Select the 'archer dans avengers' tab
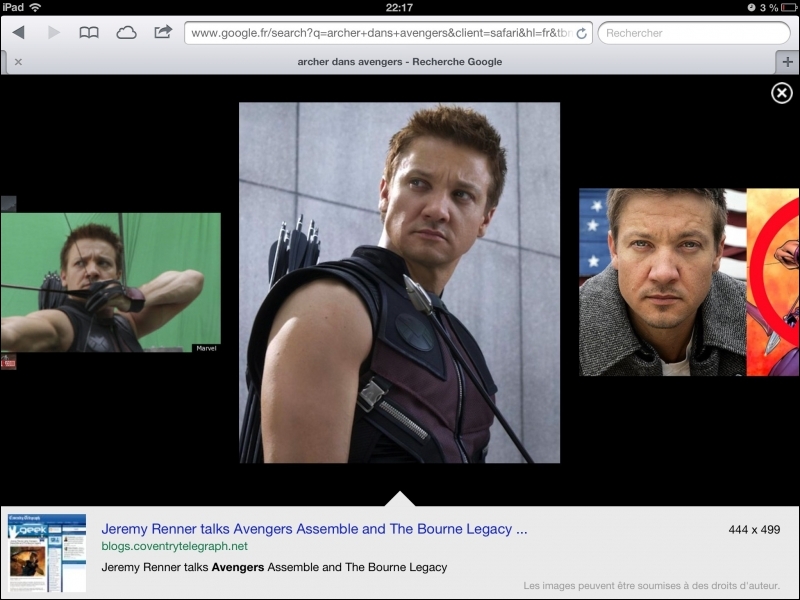800x600 pixels. tap(399, 62)
